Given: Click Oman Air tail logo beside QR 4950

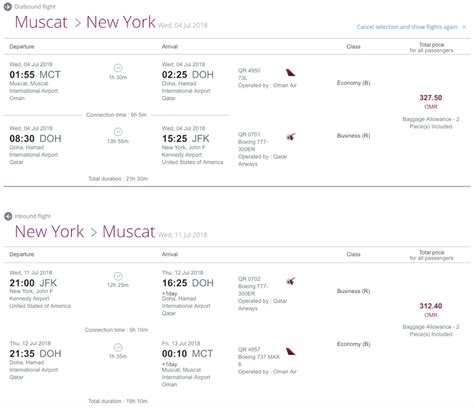Looking at the screenshot, I should [x=290, y=72].
